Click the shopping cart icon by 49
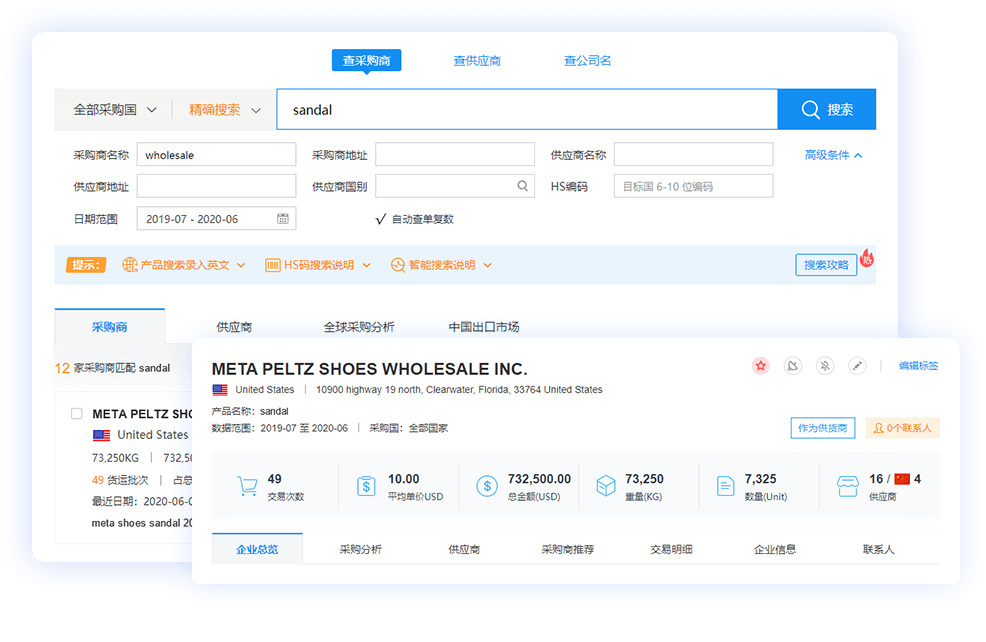The height and width of the screenshot is (642, 986). coord(248,486)
